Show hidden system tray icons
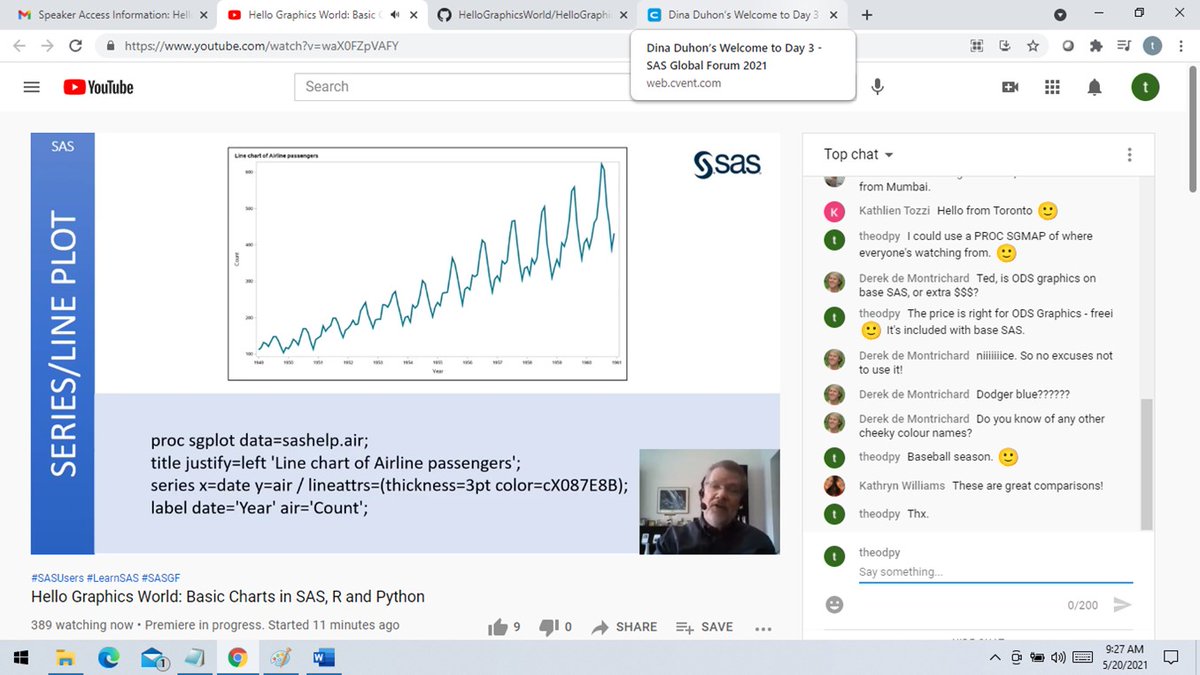1200x675 pixels. point(995,657)
